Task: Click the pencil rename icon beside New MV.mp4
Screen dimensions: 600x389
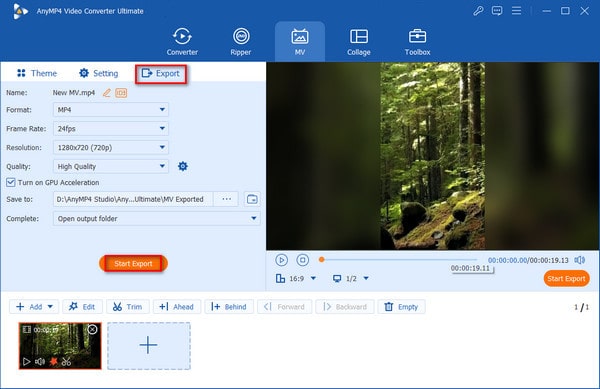Action: coord(106,93)
